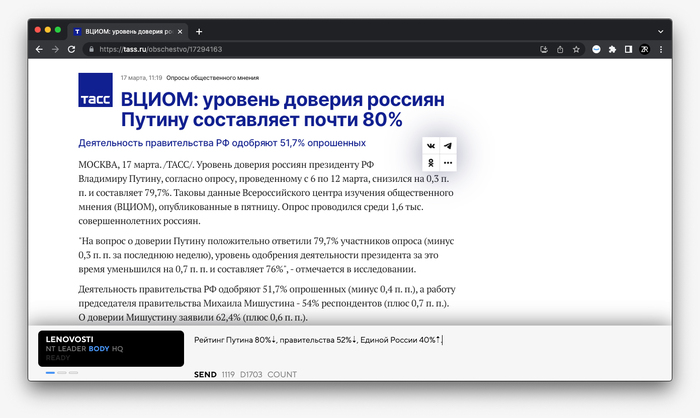The image size is (700, 418).
Task: Click the date 17 марта, 11:19
Action: pos(141,78)
